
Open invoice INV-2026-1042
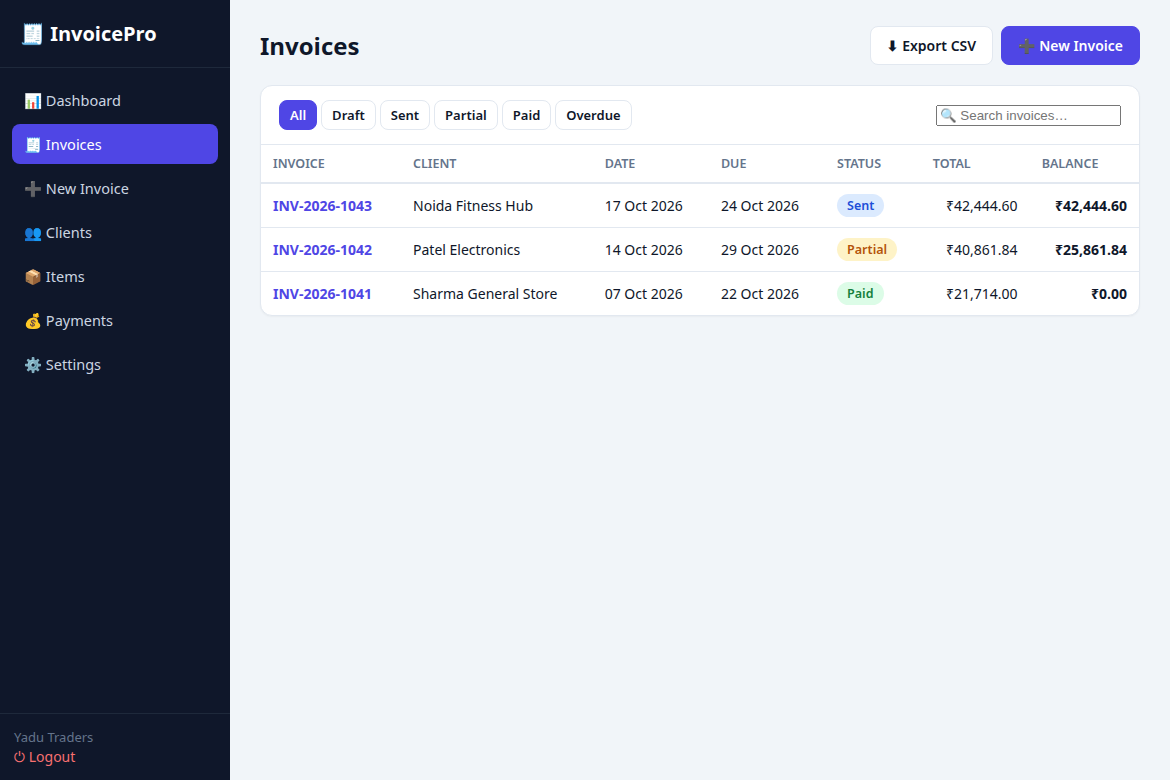pyautogui.click(x=322, y=250)
